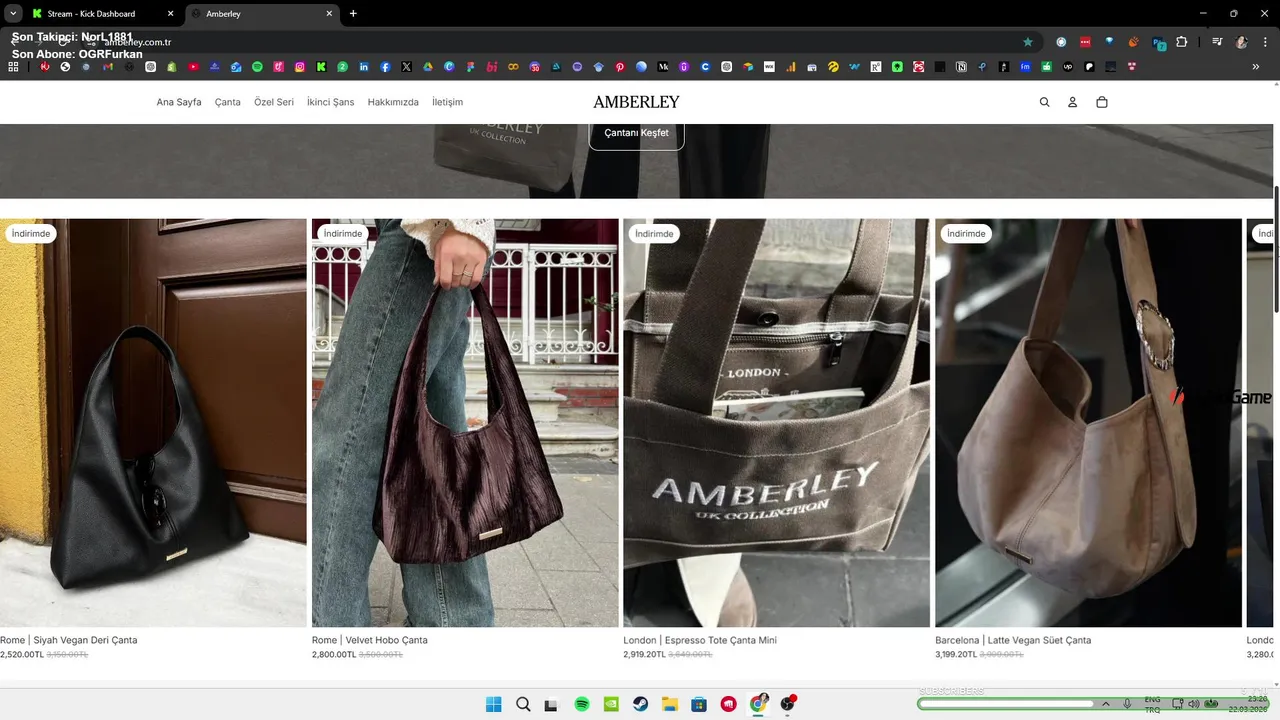The image size is (1280, 720).
Task: Open the Pinterest bookmark icon
Action: click(620, 67)
